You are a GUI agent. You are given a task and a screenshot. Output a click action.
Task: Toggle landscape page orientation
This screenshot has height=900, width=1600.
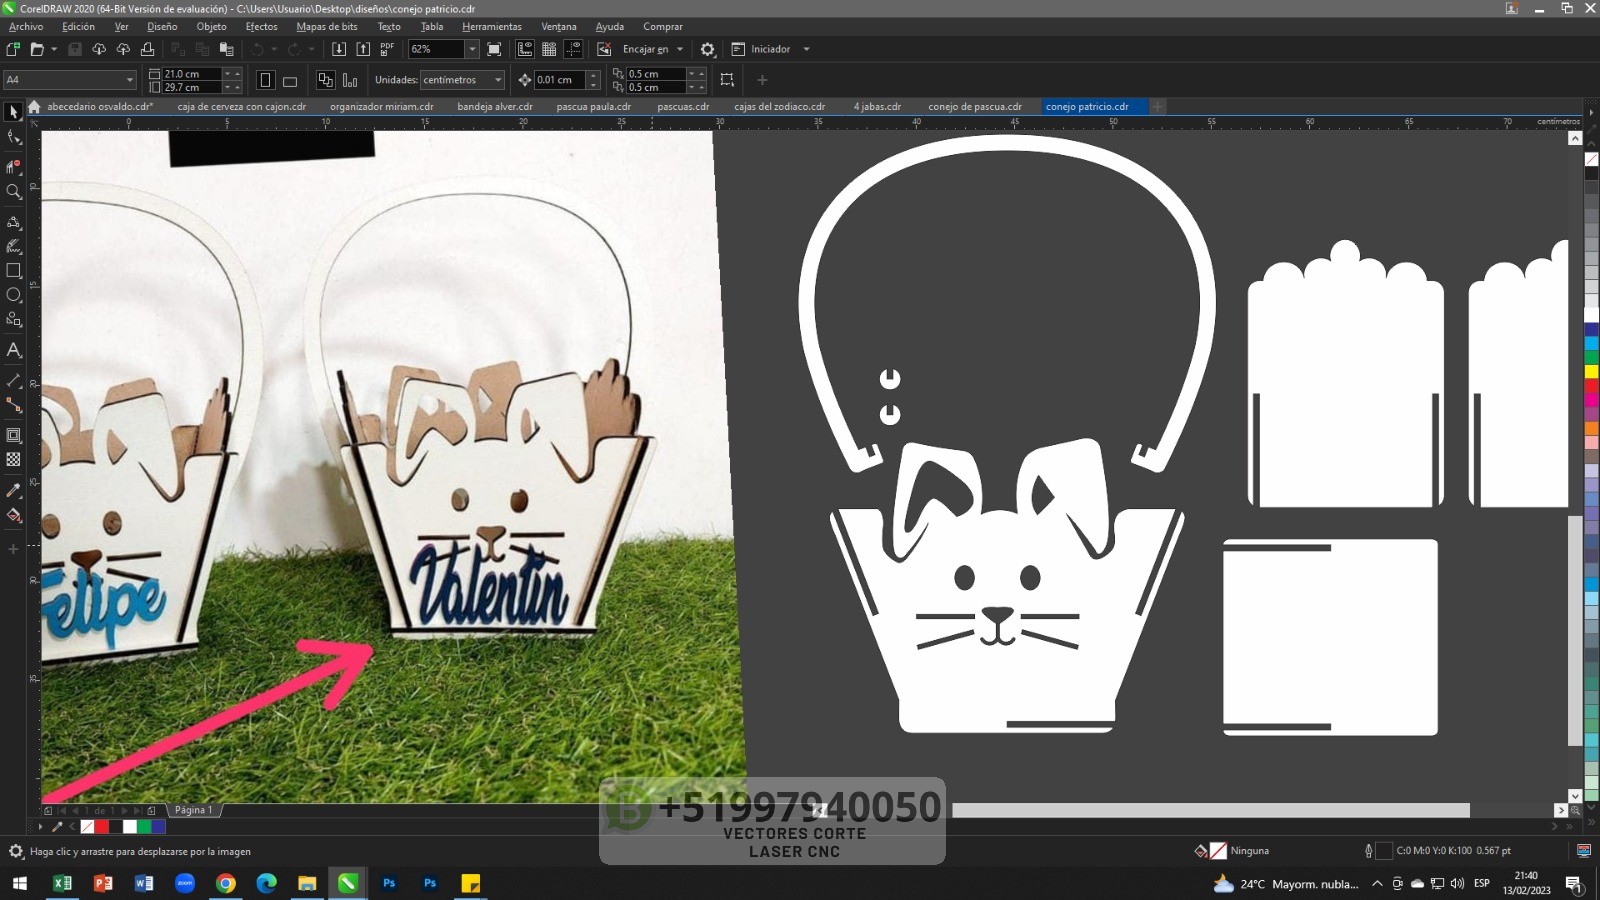[290, 81]
